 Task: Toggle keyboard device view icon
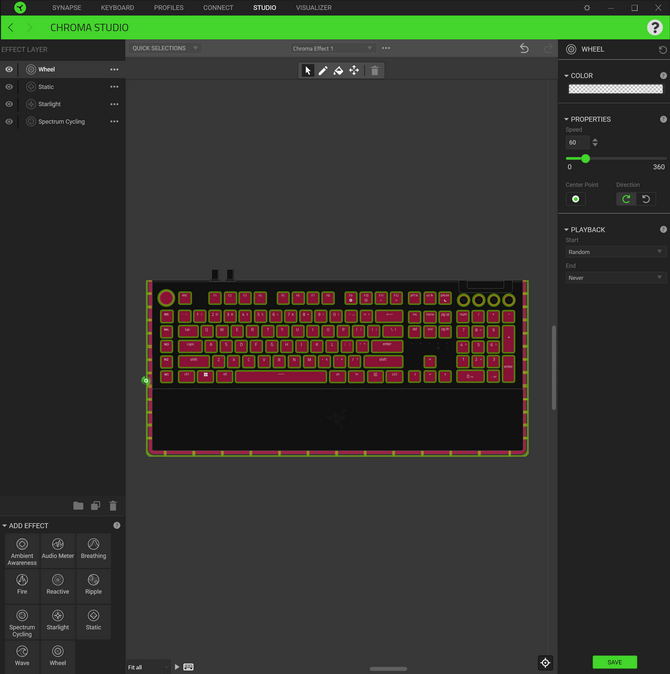188,667
